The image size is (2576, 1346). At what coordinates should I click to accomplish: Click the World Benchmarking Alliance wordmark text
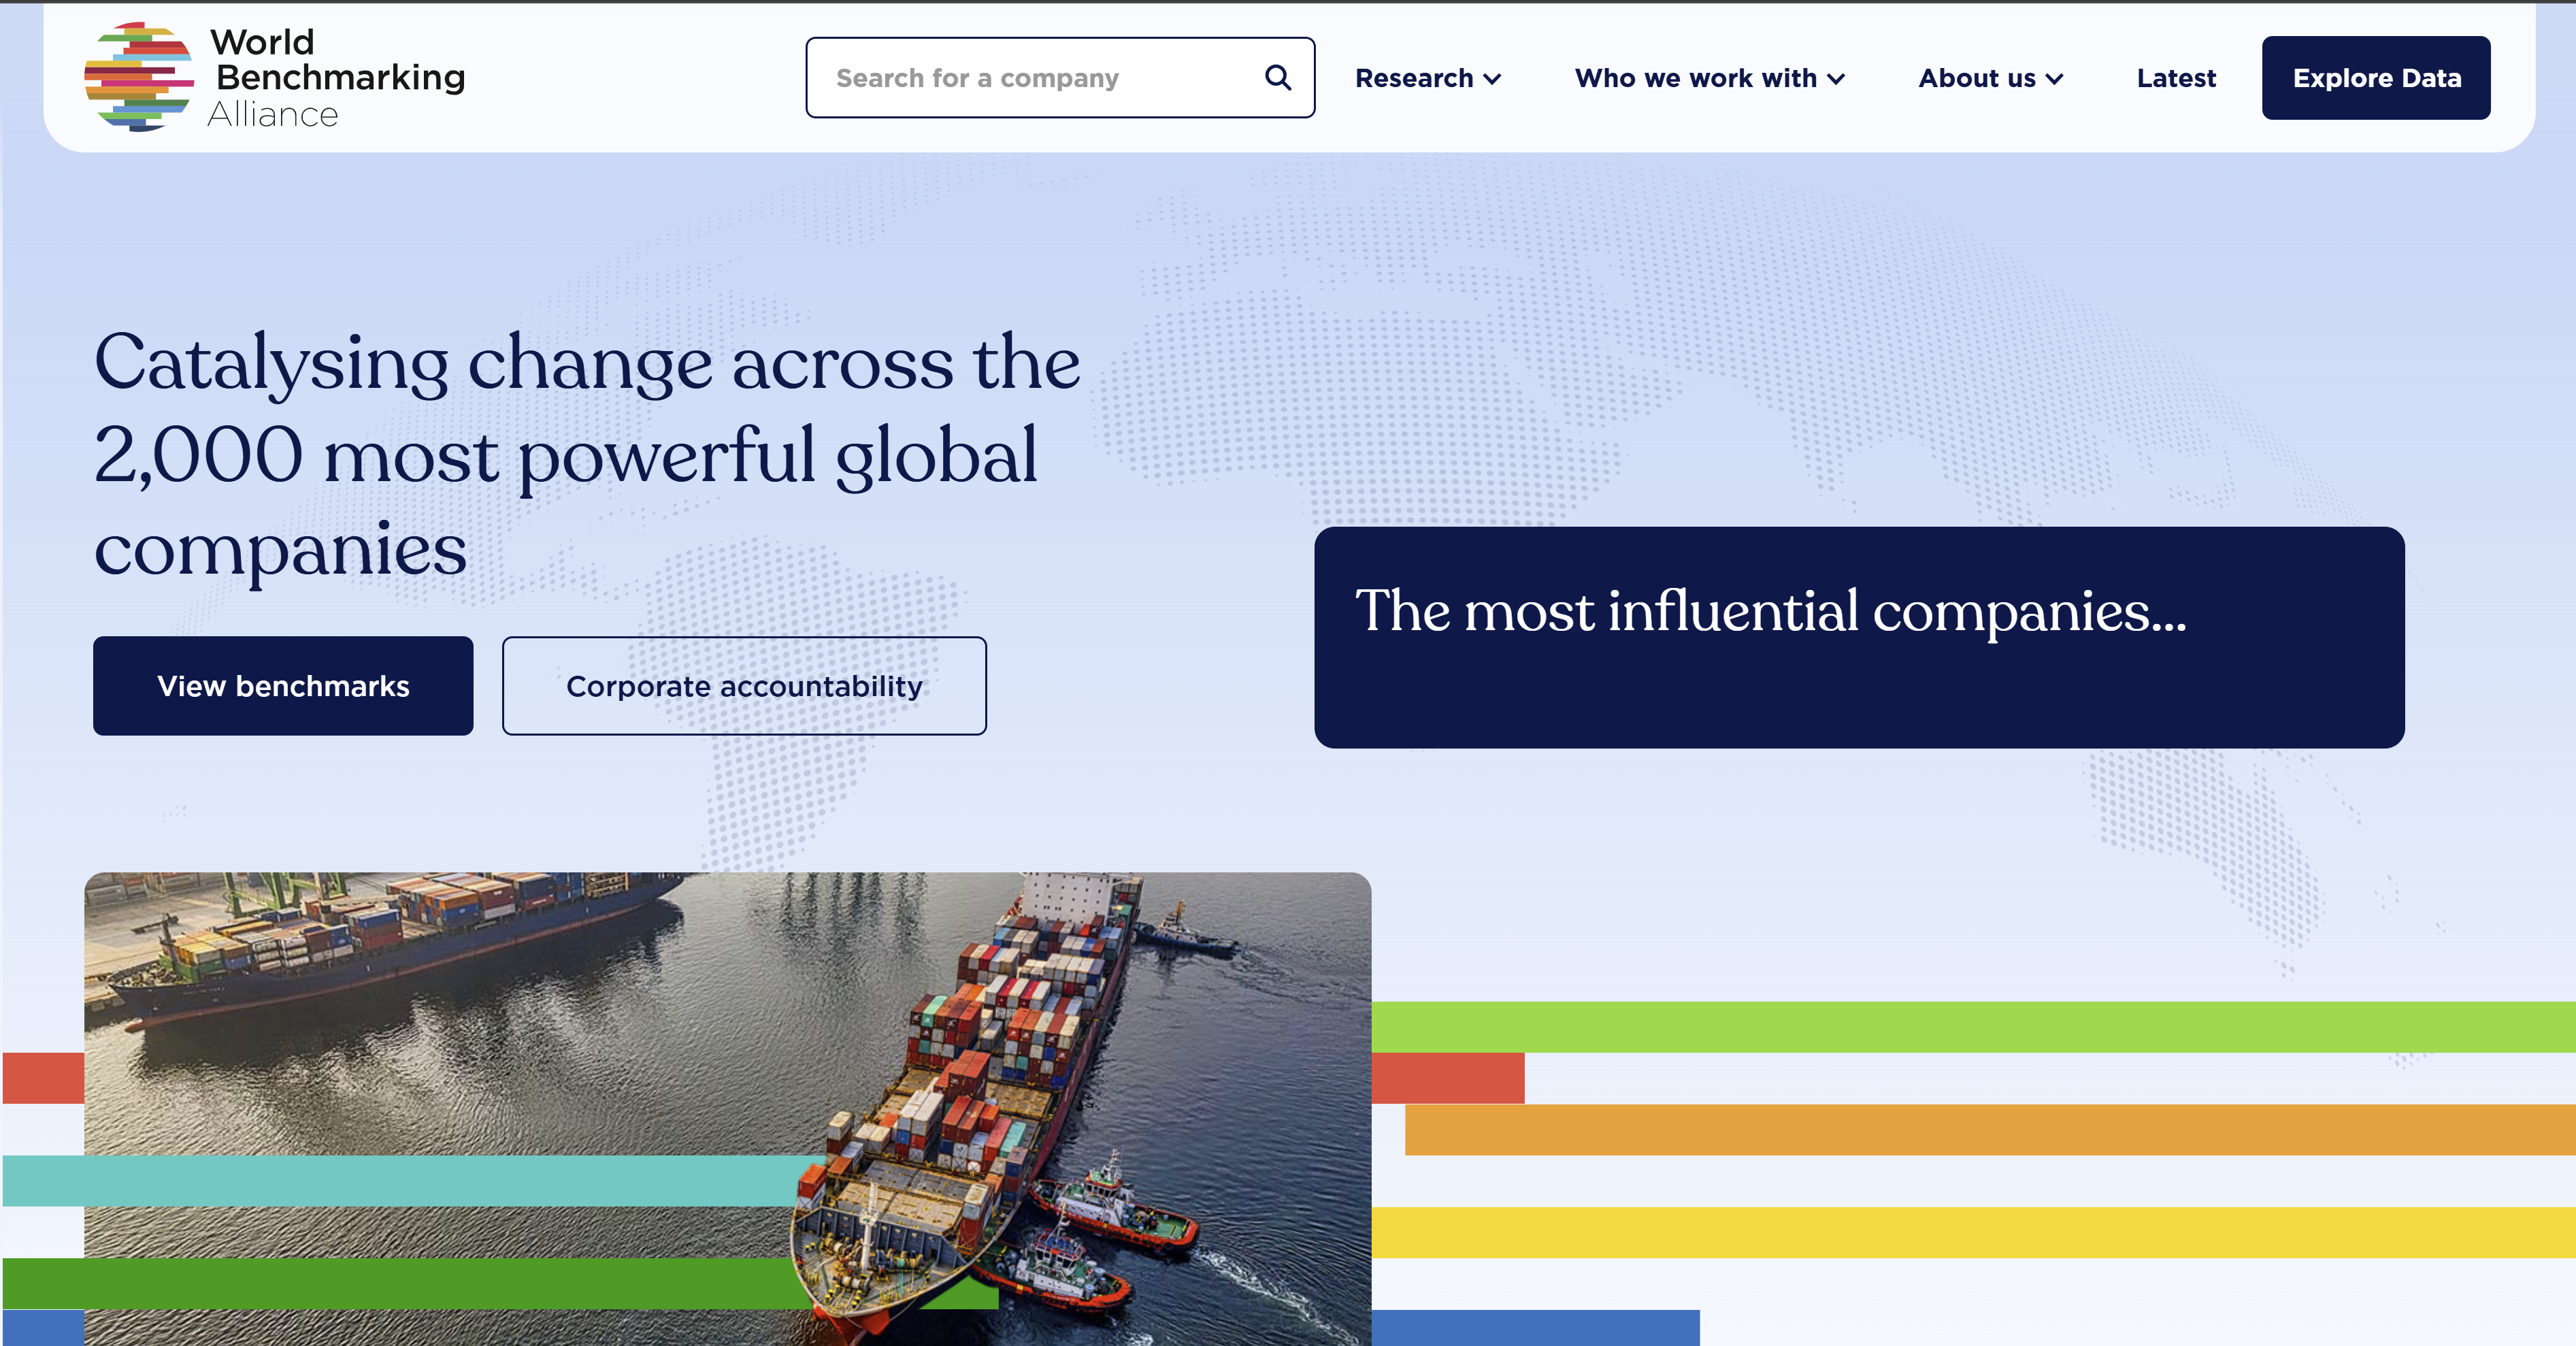[336, 77]
